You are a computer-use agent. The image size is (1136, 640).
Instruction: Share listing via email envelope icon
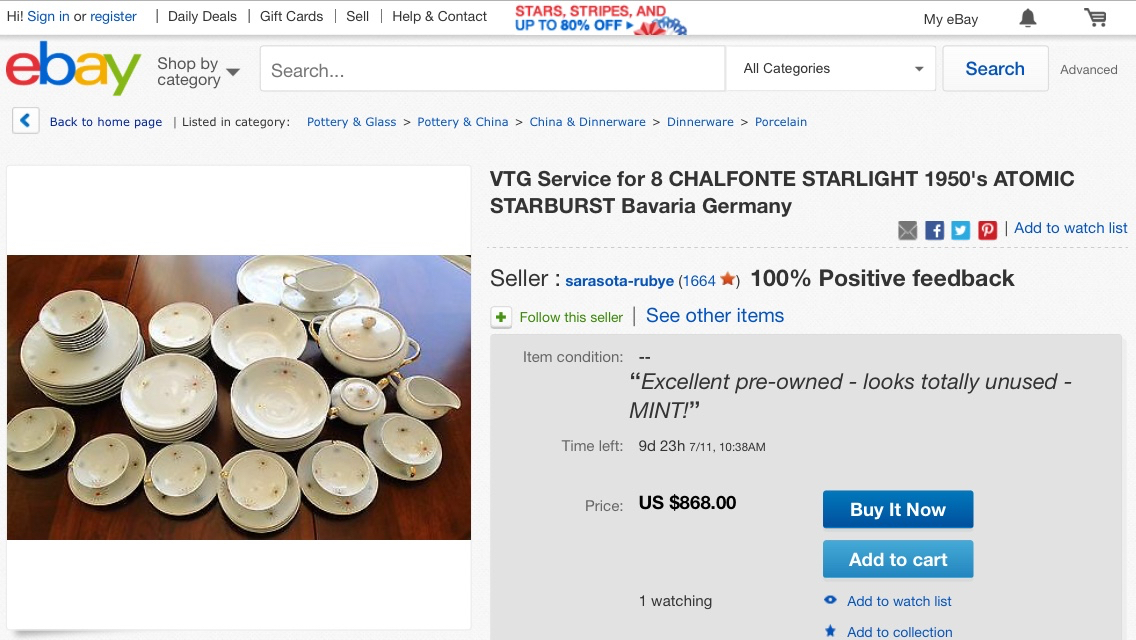click(x=908, y=230)
